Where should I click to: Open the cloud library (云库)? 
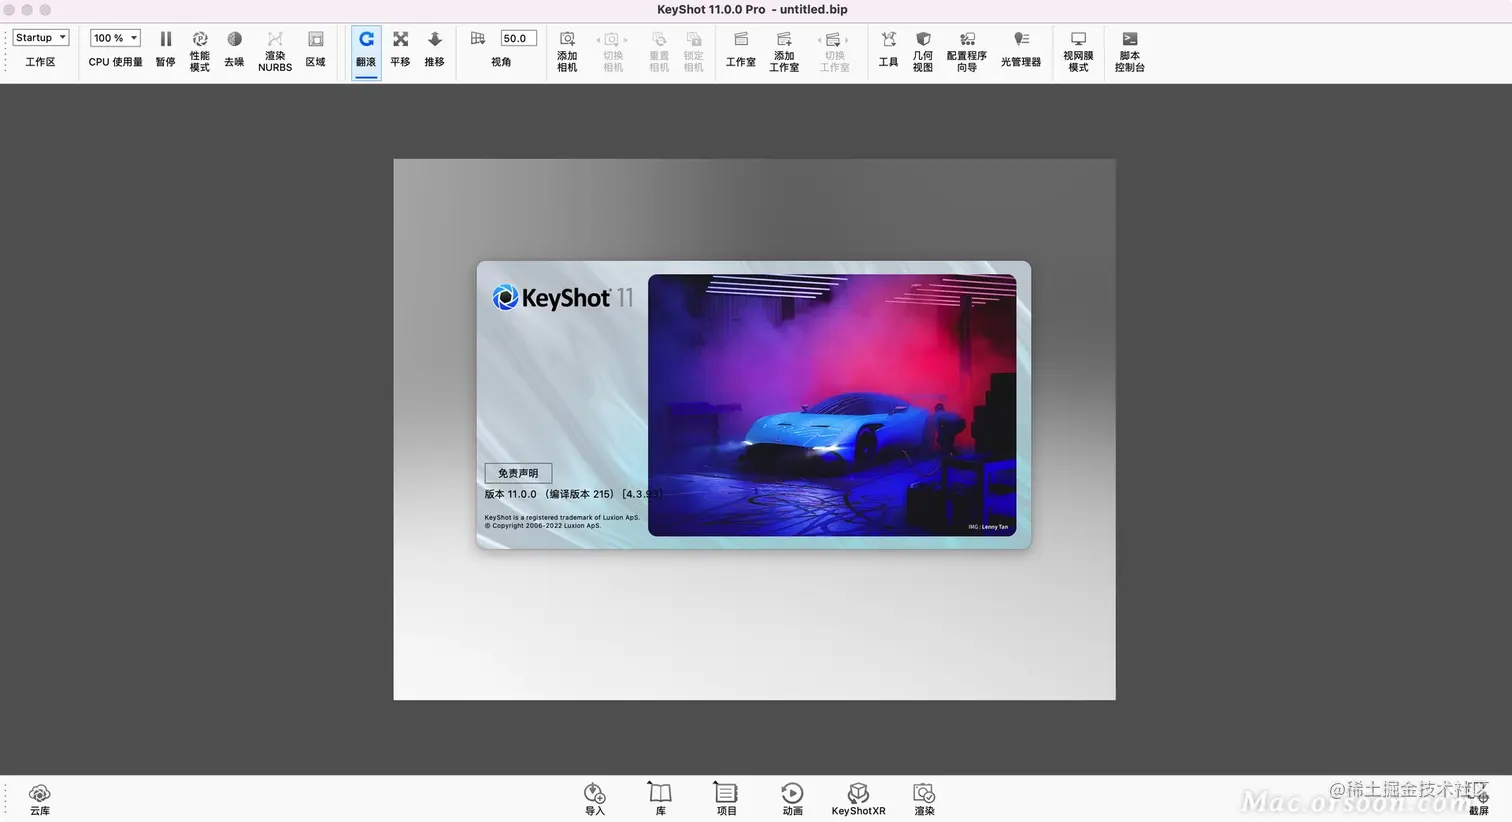tap(40, 800)
